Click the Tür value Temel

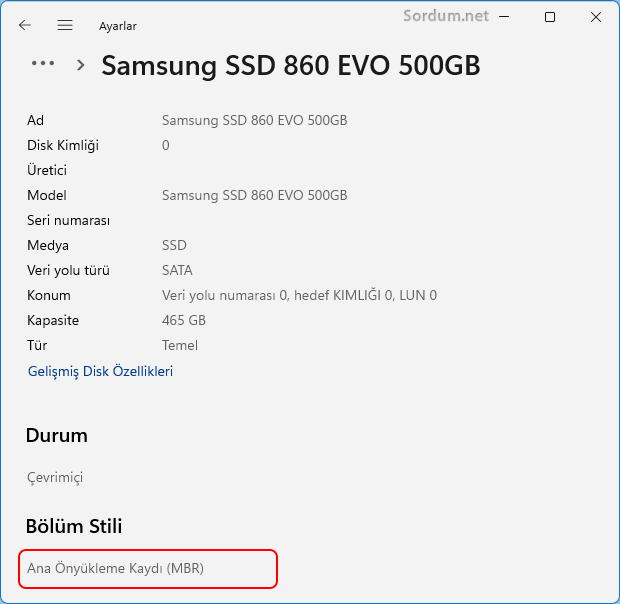[x=180, y=345]
